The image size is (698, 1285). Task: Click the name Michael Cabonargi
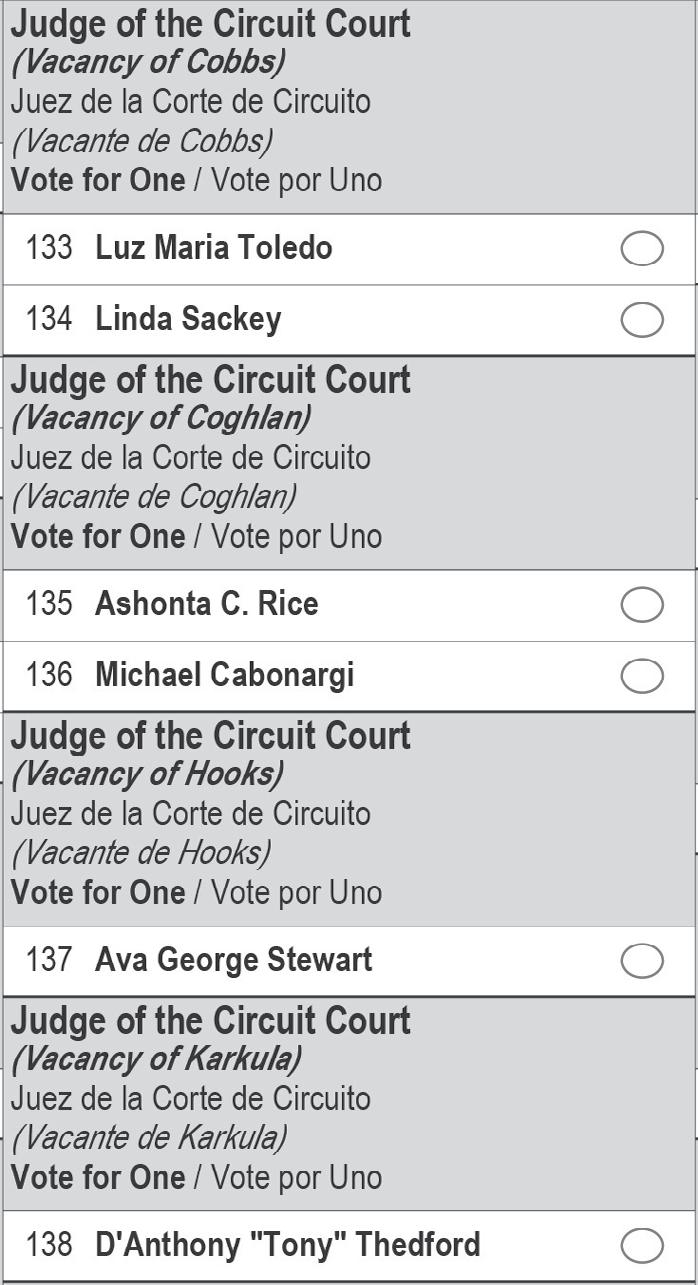(x=224, y=675)
